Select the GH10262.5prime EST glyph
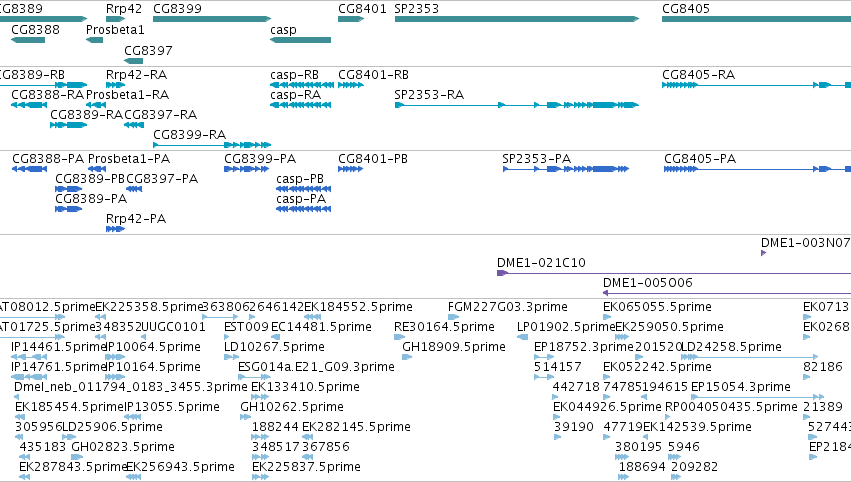Screen dimensions: 851x482 (245, 417)
